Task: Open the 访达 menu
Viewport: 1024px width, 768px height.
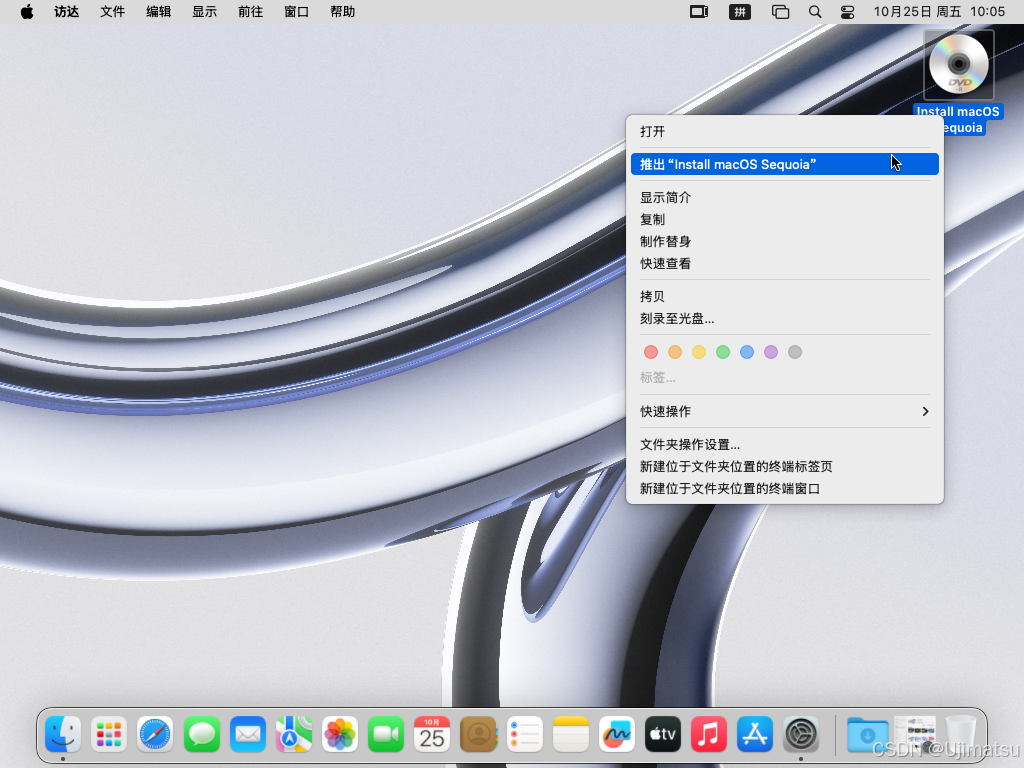Action: coord(67,12)
